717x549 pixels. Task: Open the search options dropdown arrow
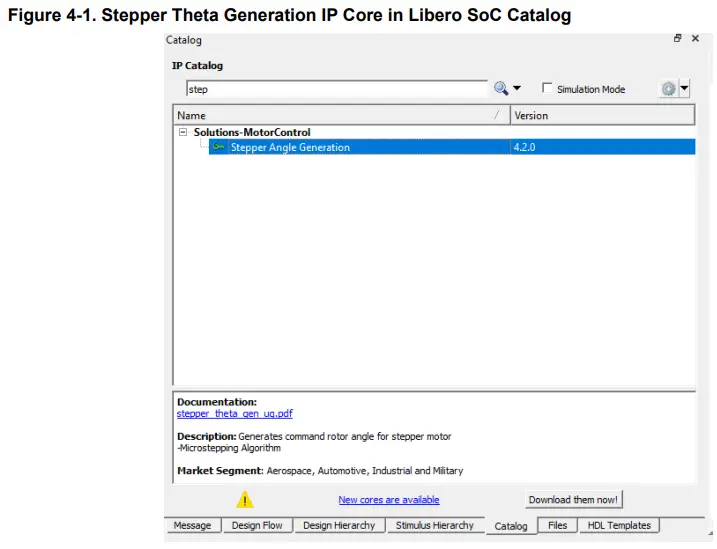[517, 88]
